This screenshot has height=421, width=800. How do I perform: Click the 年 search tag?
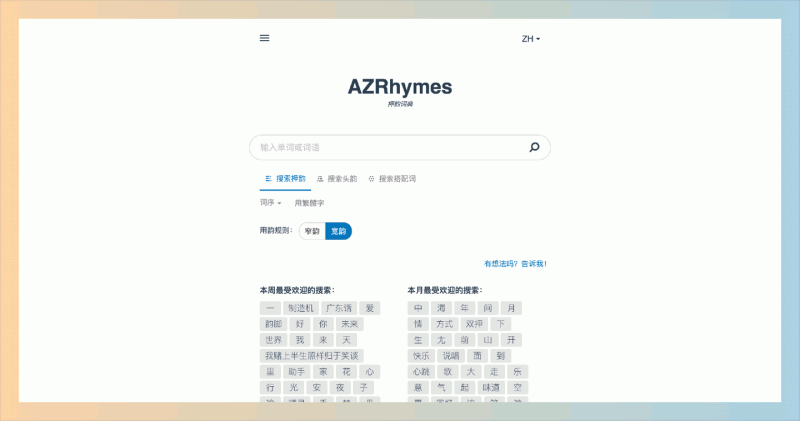[464, 308]
